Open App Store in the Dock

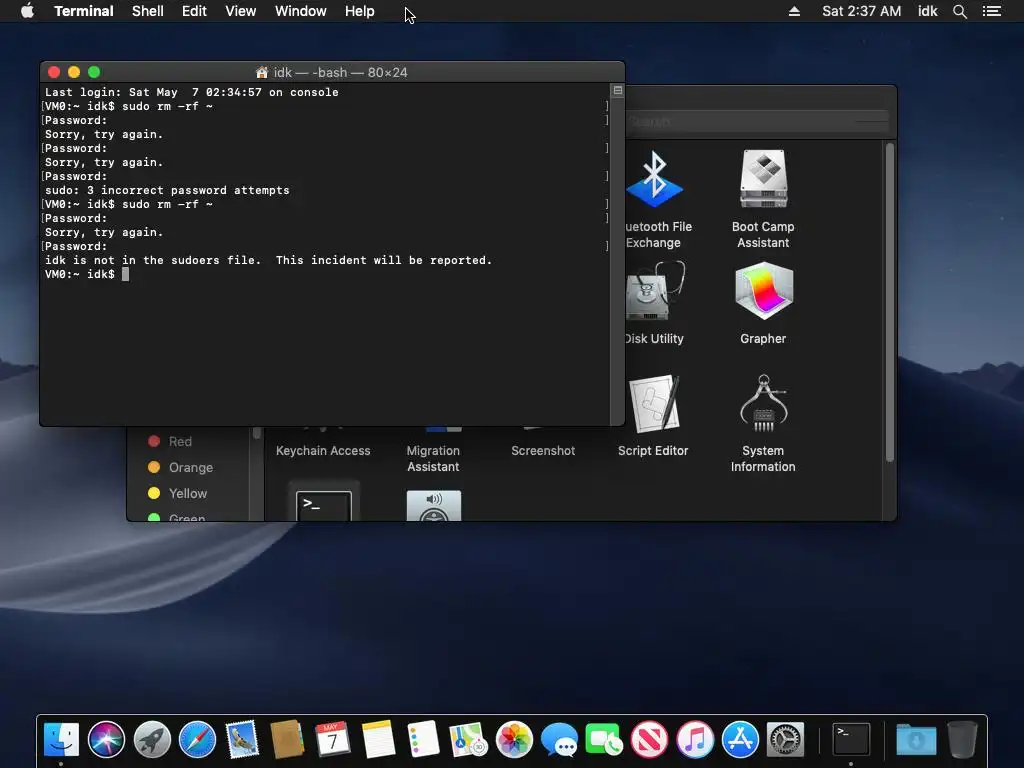click(x=740, y=739)
